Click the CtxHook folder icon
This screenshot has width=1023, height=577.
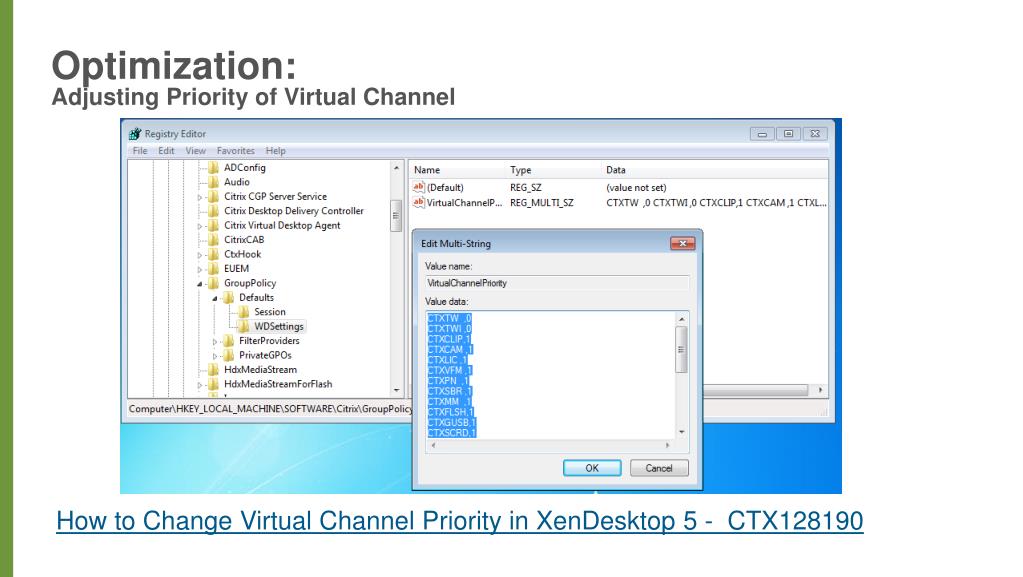[x=213, y=254]
